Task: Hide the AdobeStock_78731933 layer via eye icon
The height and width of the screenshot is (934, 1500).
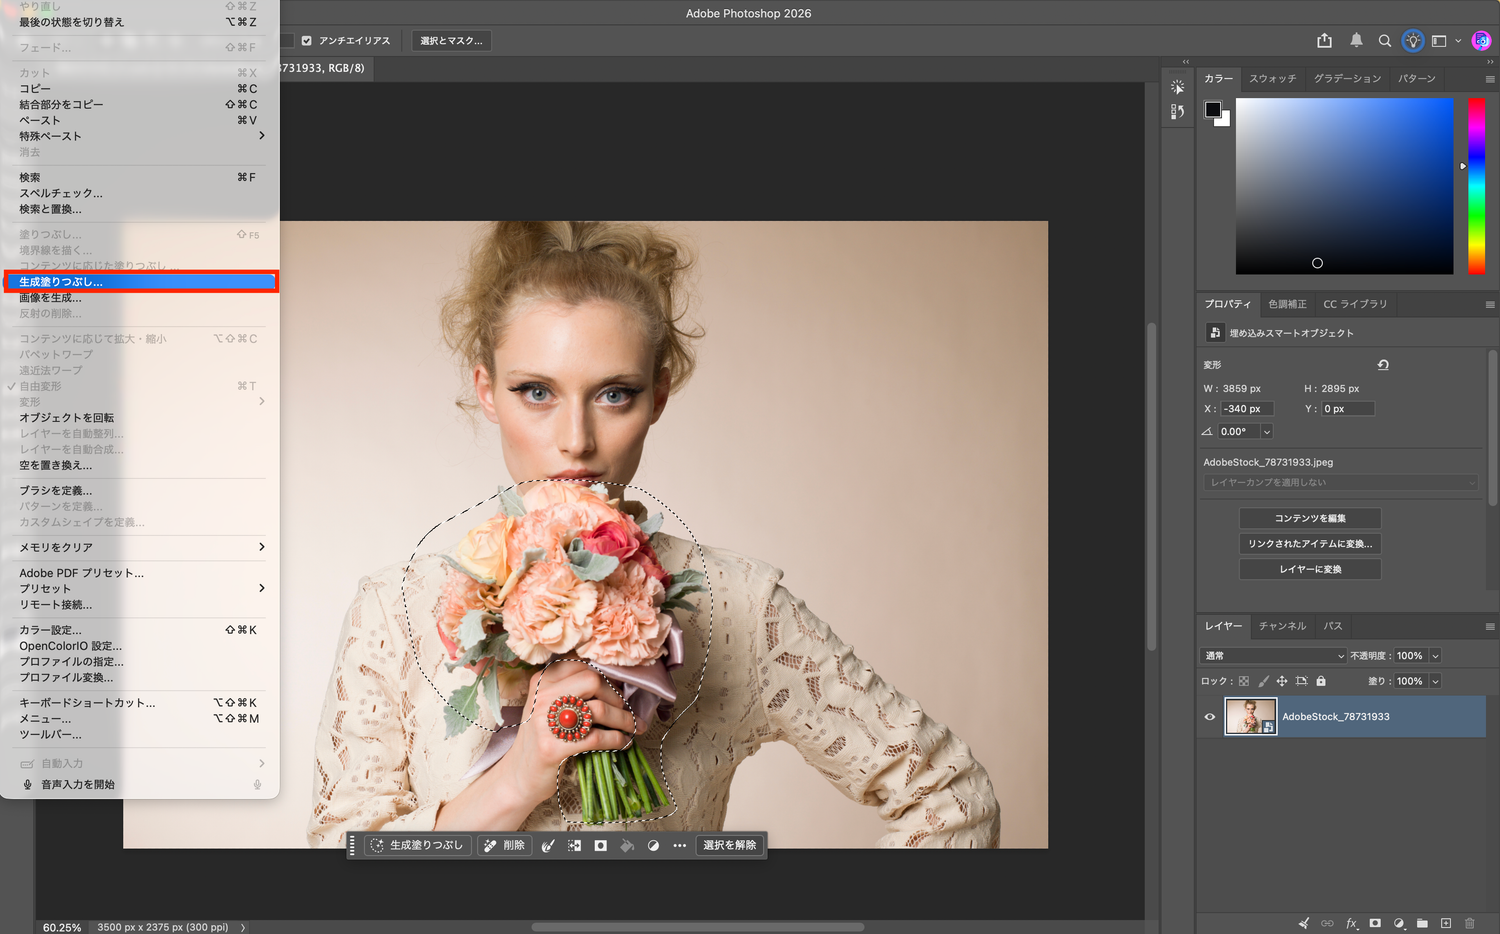Action: 1210,717
